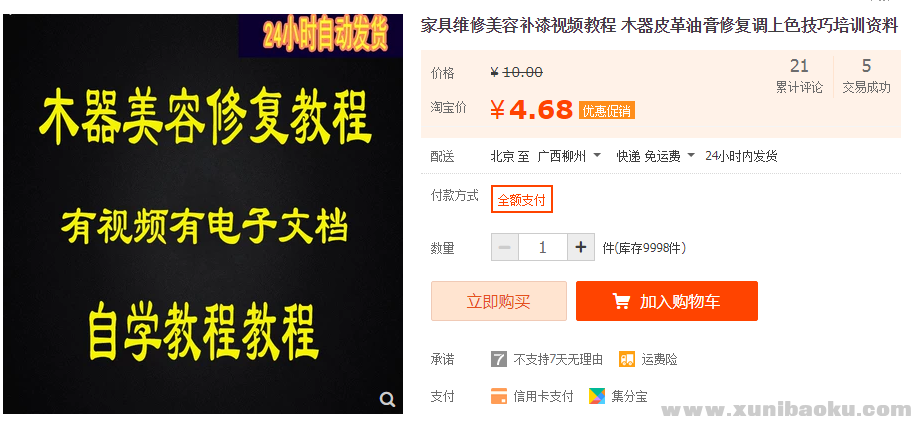Click the magnifier icon on product image
Image resolution: width=914 pixels, height=422 pixels.
pos(387,399)
